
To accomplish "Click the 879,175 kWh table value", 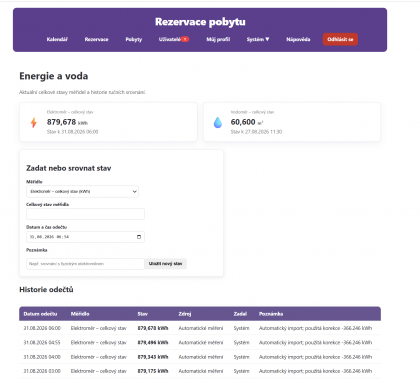I will point(153,371).
